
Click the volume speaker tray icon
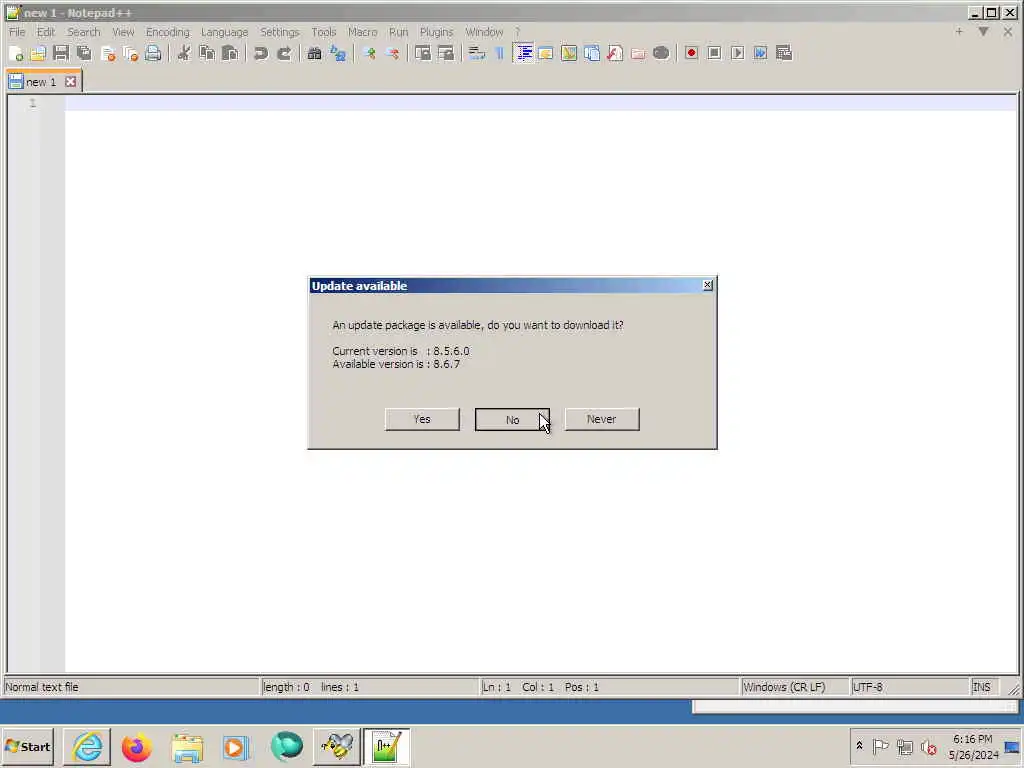point(928,746)
